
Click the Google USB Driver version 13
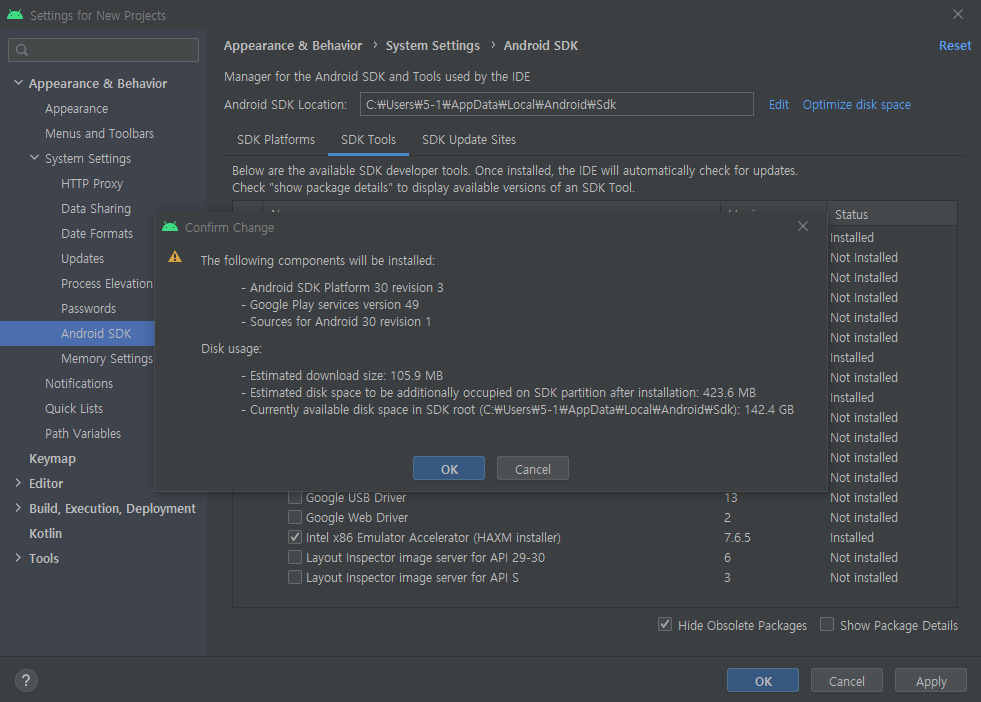(x=731, y=497)
